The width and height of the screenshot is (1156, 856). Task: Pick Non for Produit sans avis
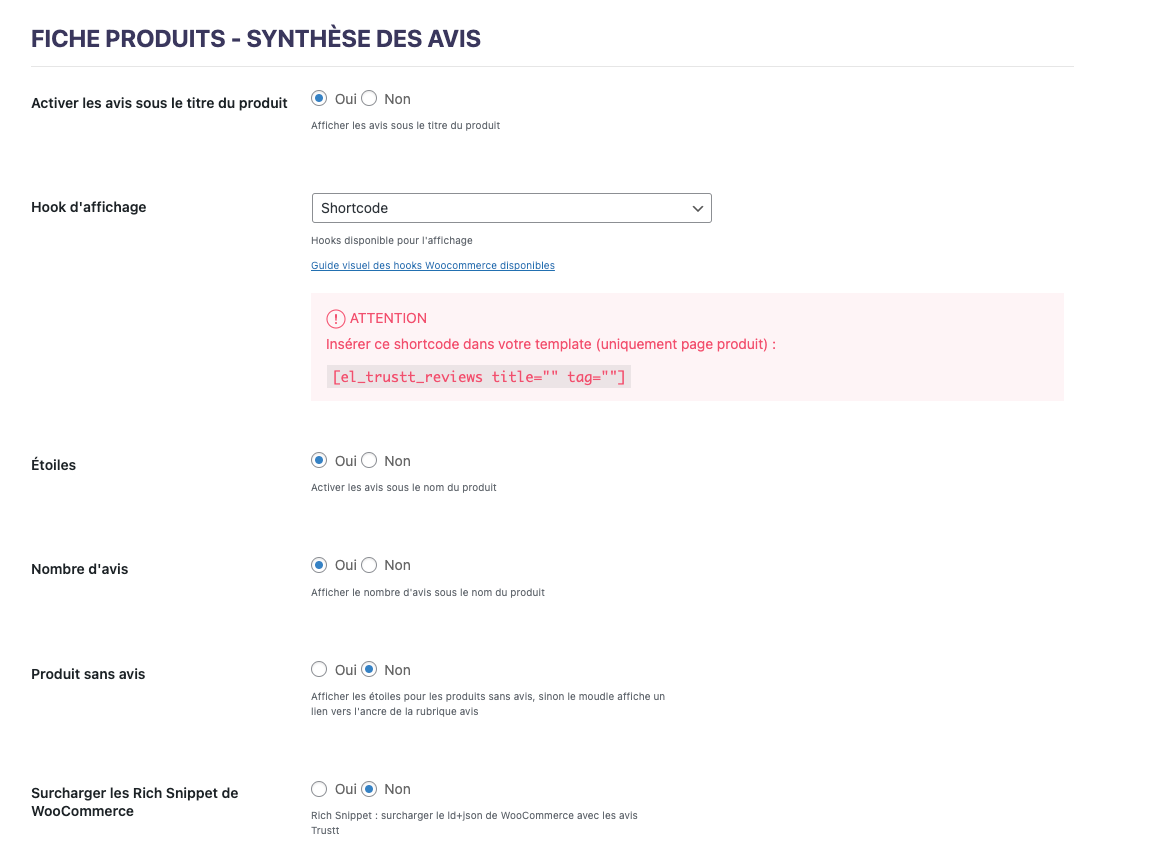pyautogui.click(x=369, y=670)
